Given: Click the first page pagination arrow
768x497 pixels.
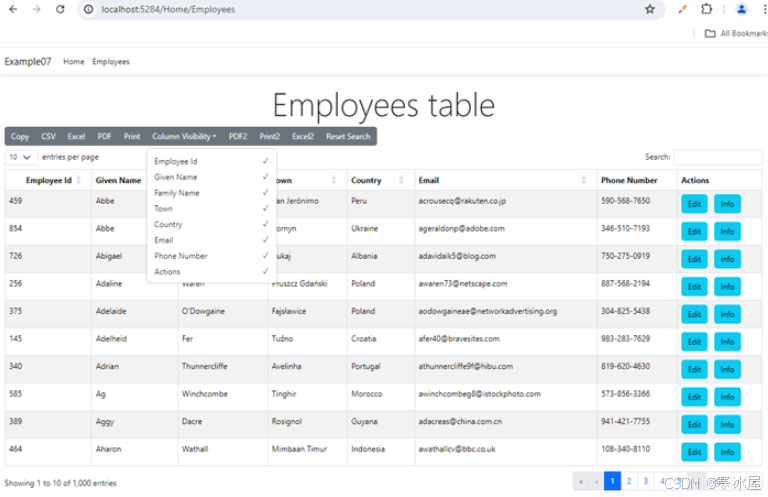Looking at the screenshot, I should tap(580, 481).
